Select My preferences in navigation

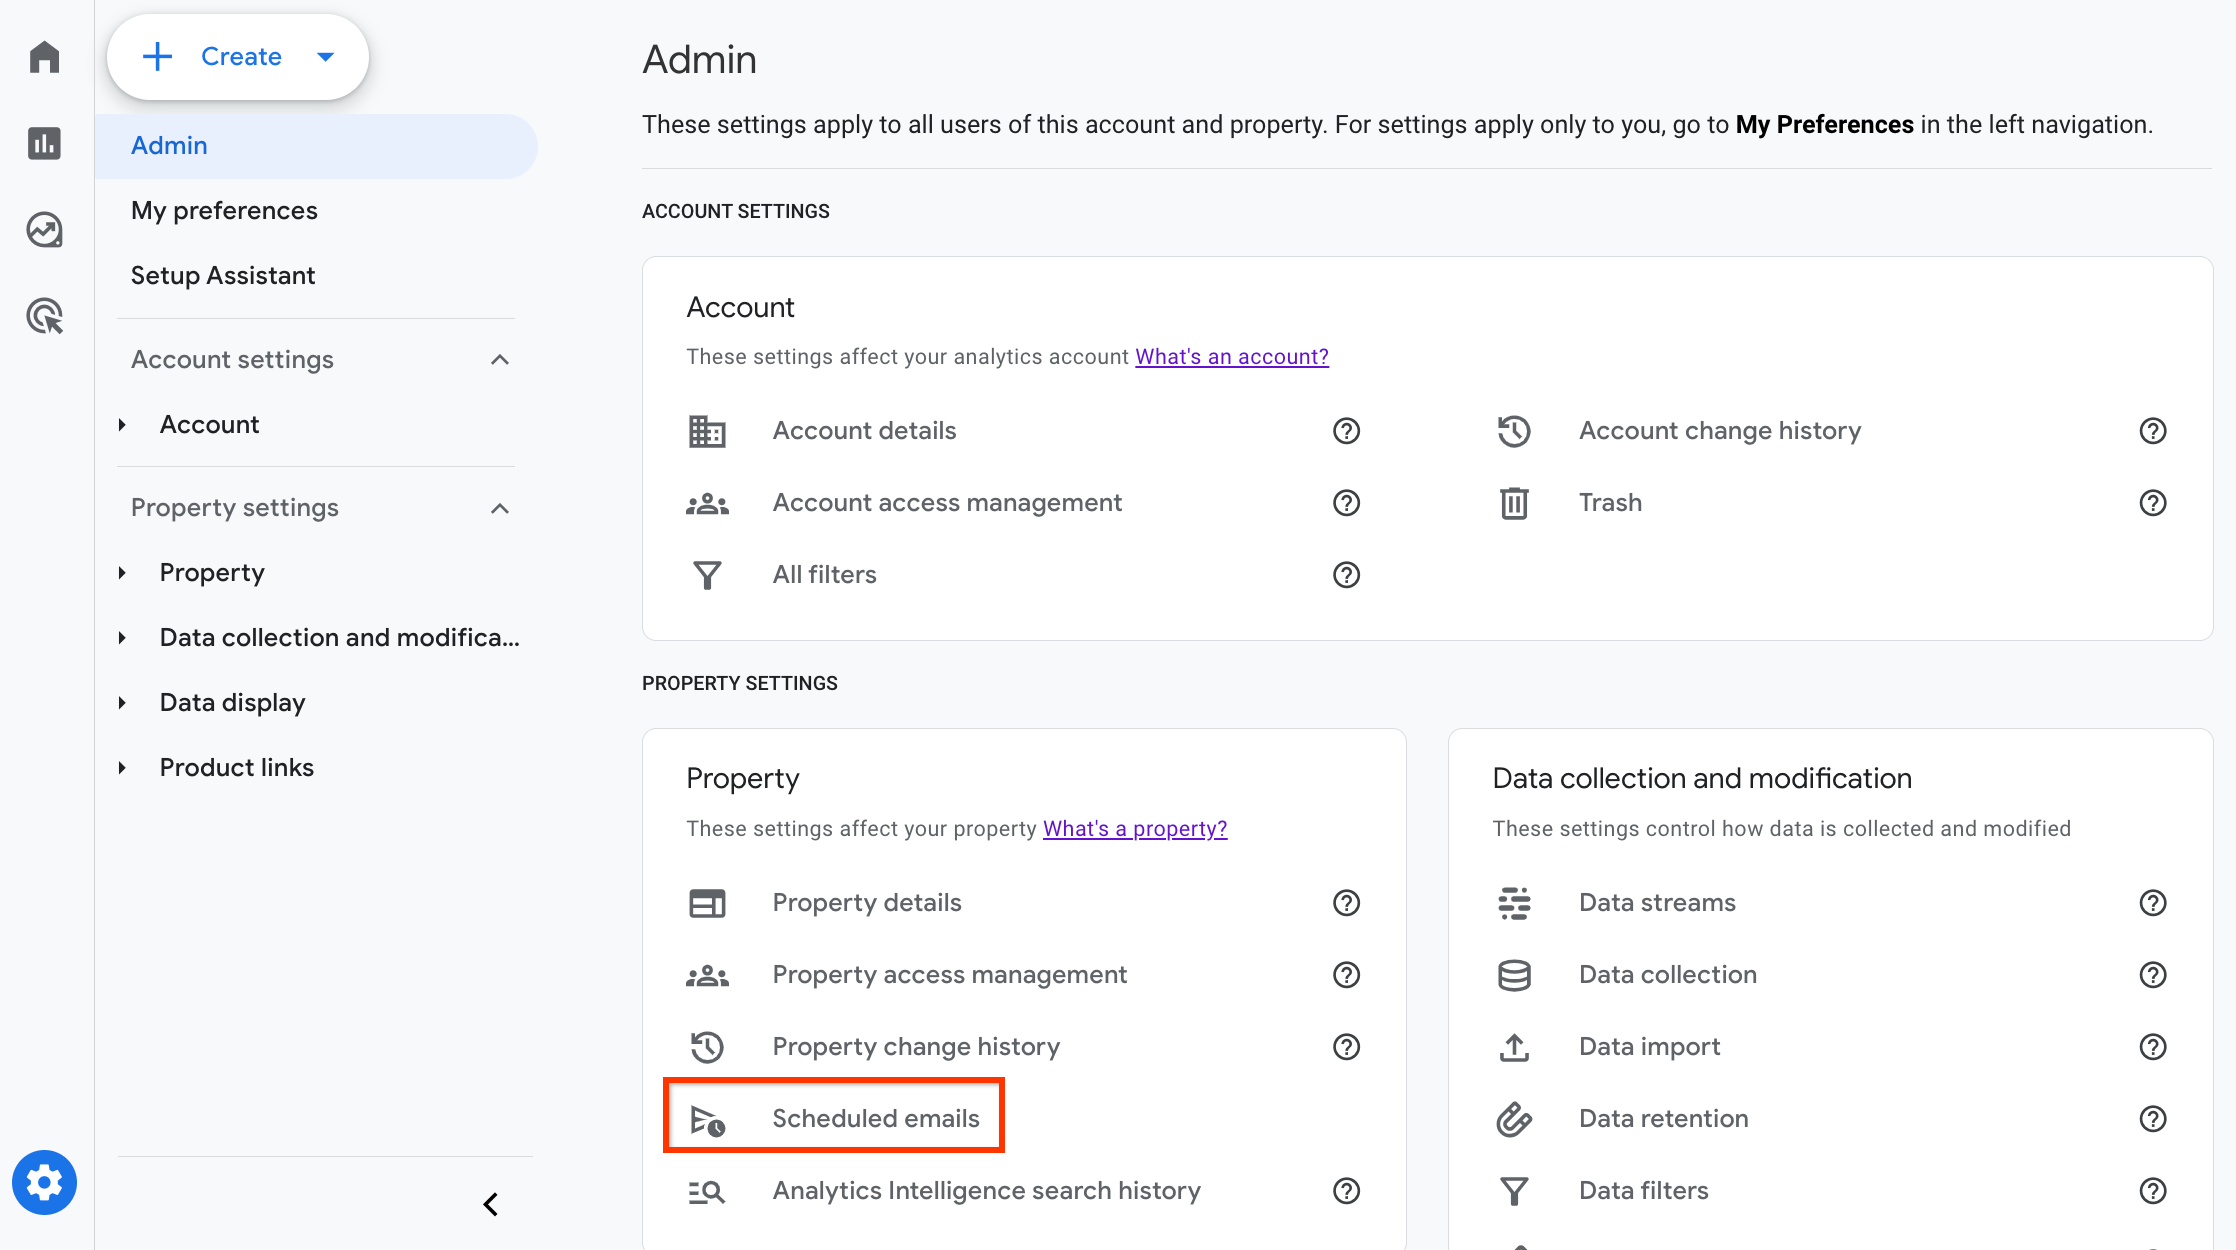click(x=224, y=211)
